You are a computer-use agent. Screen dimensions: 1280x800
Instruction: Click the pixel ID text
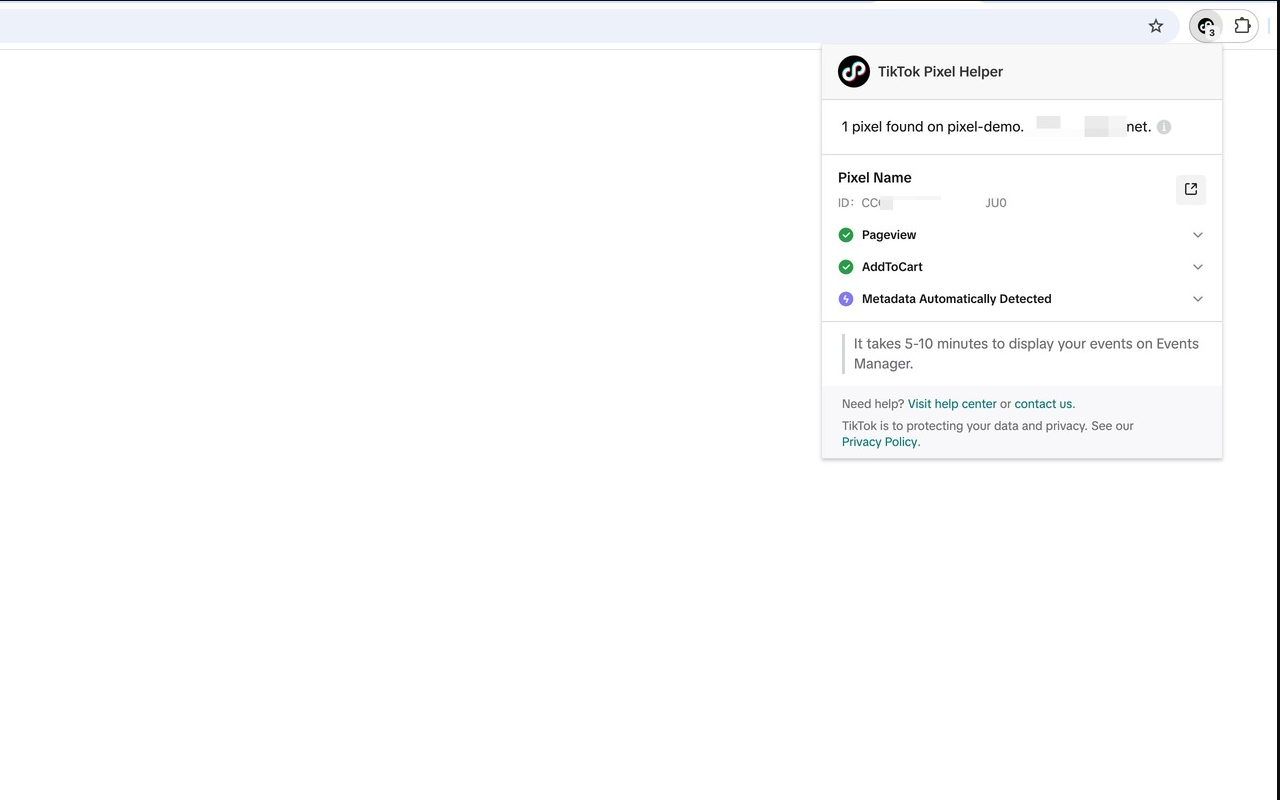(x=922, y=203)
